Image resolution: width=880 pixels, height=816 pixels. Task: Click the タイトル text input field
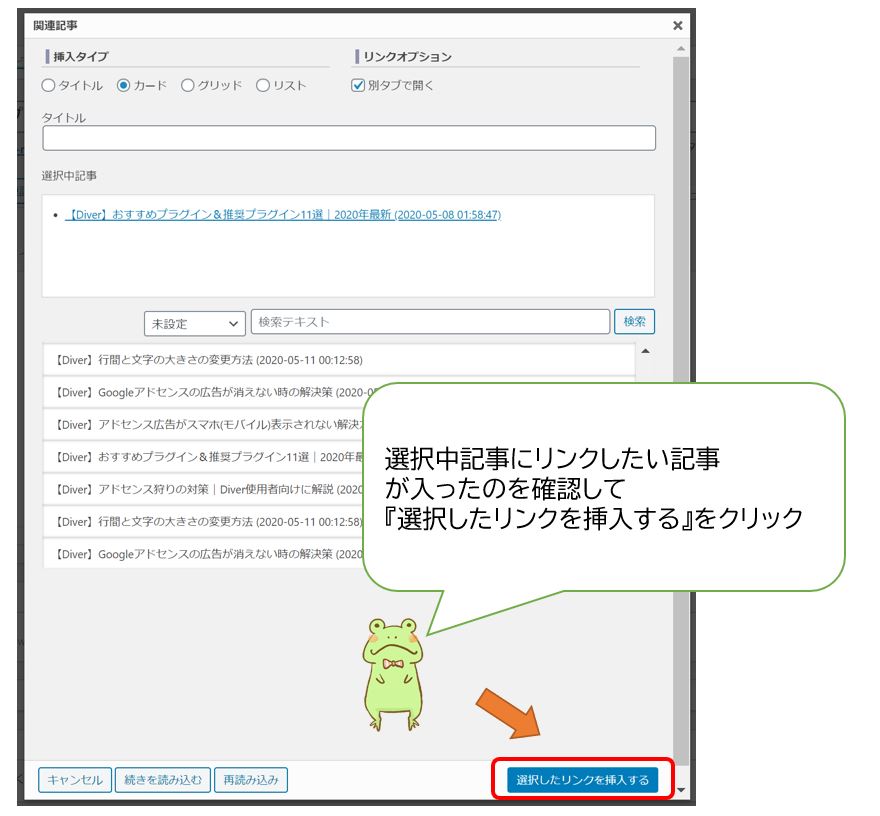[x=348, y=138]
